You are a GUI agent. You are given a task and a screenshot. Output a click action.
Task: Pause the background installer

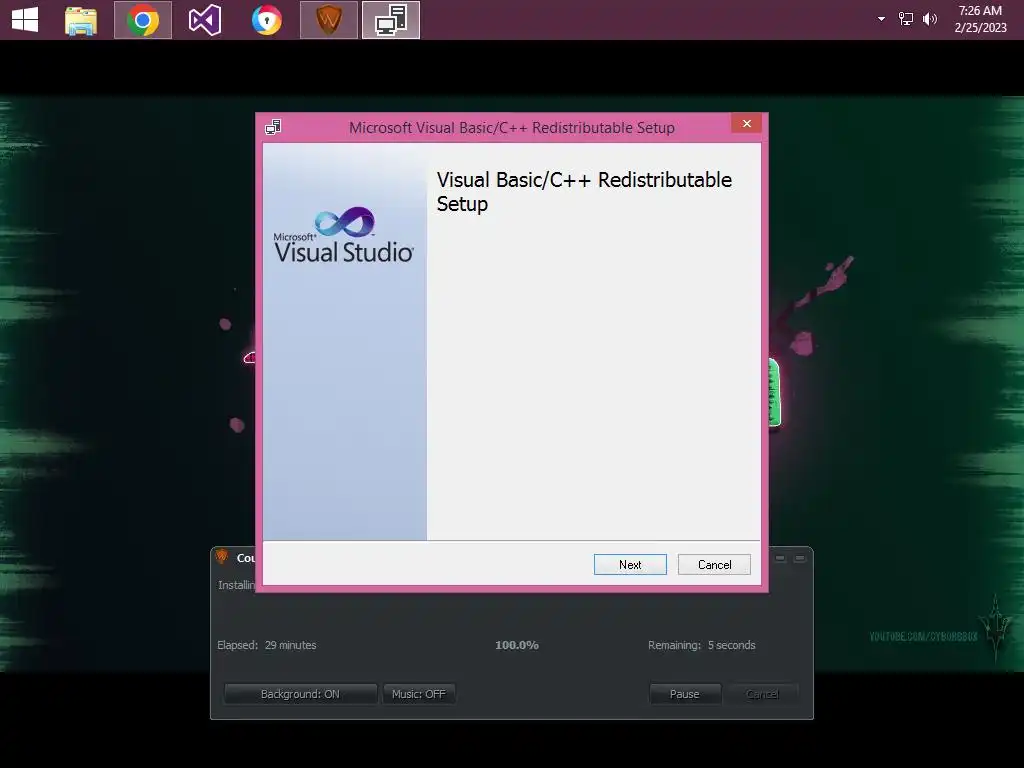(x=684, y=694)
